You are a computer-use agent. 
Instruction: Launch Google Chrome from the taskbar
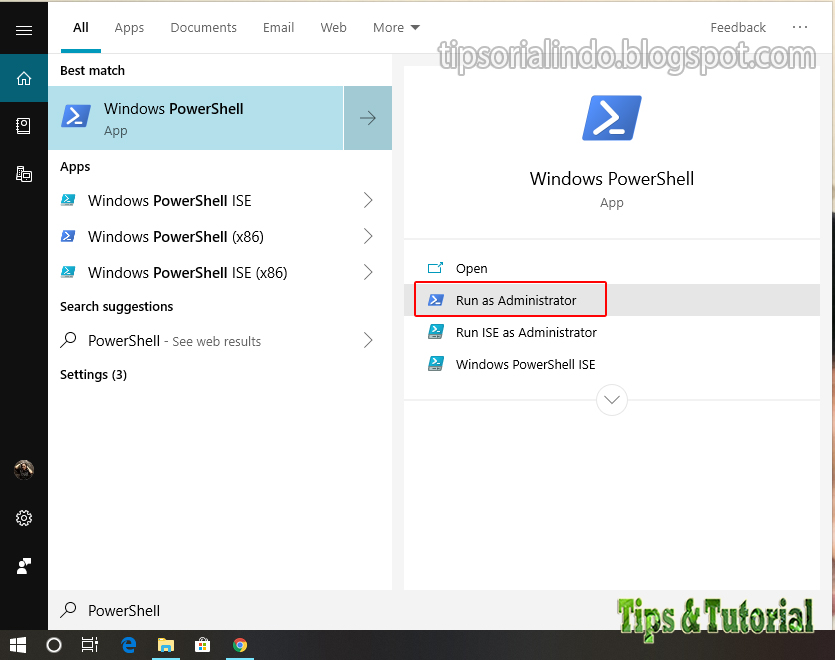point(240,645)
